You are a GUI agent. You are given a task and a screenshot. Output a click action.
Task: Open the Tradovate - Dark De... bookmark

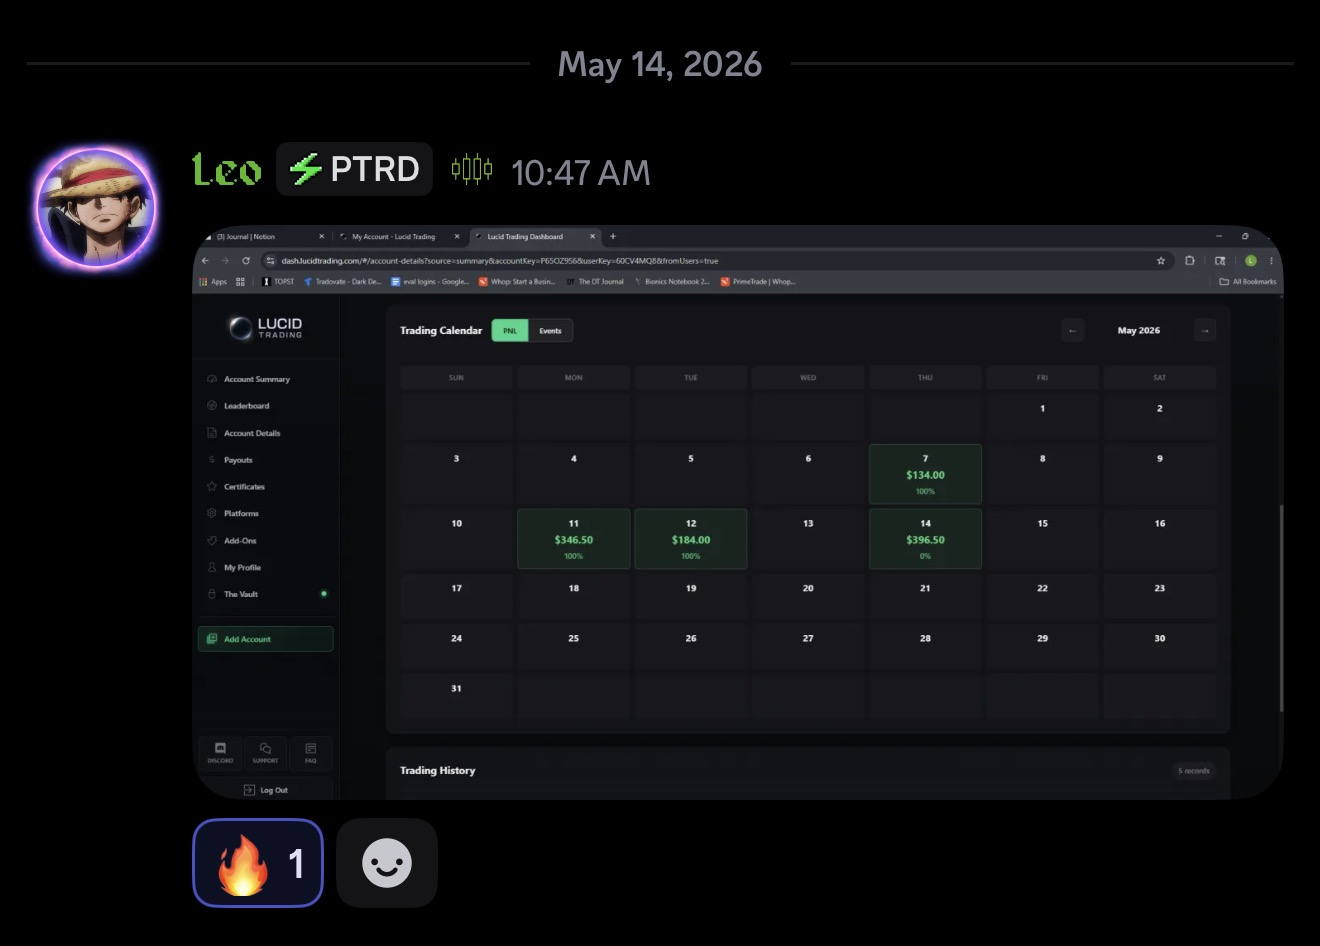click(343, 282)
